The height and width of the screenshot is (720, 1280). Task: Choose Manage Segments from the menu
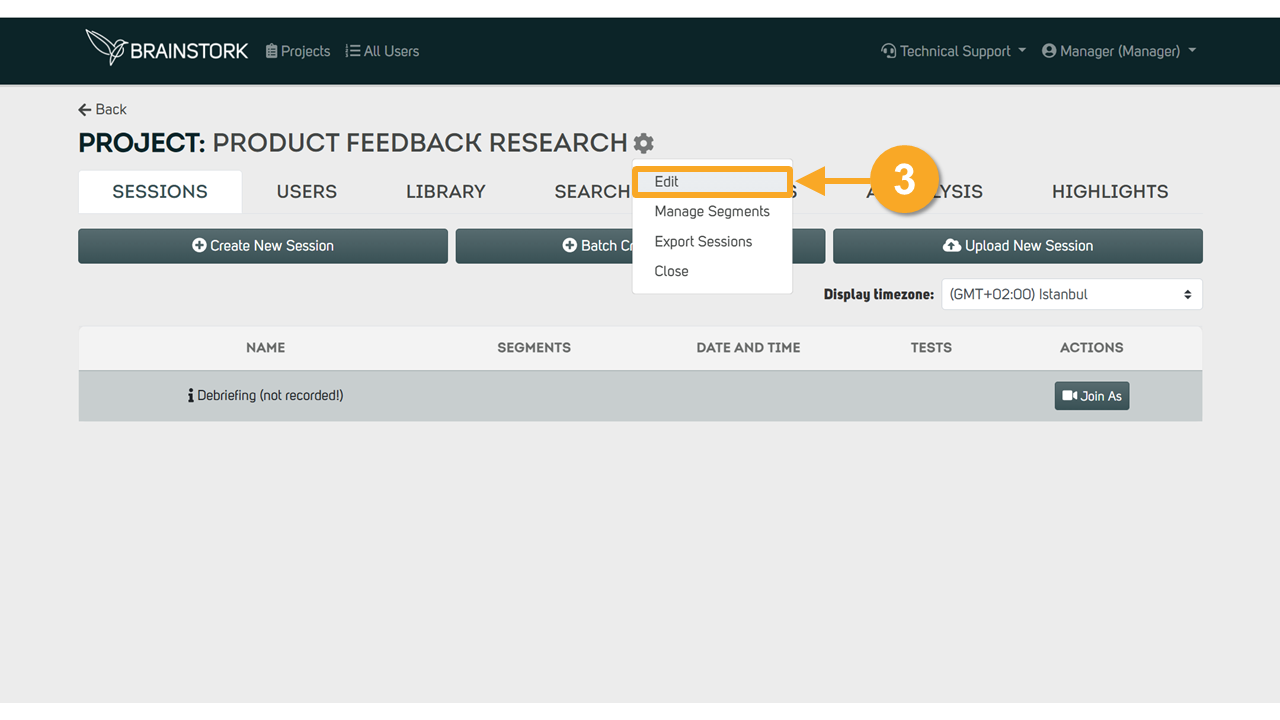pyautogui.click(x=712, y=212)
